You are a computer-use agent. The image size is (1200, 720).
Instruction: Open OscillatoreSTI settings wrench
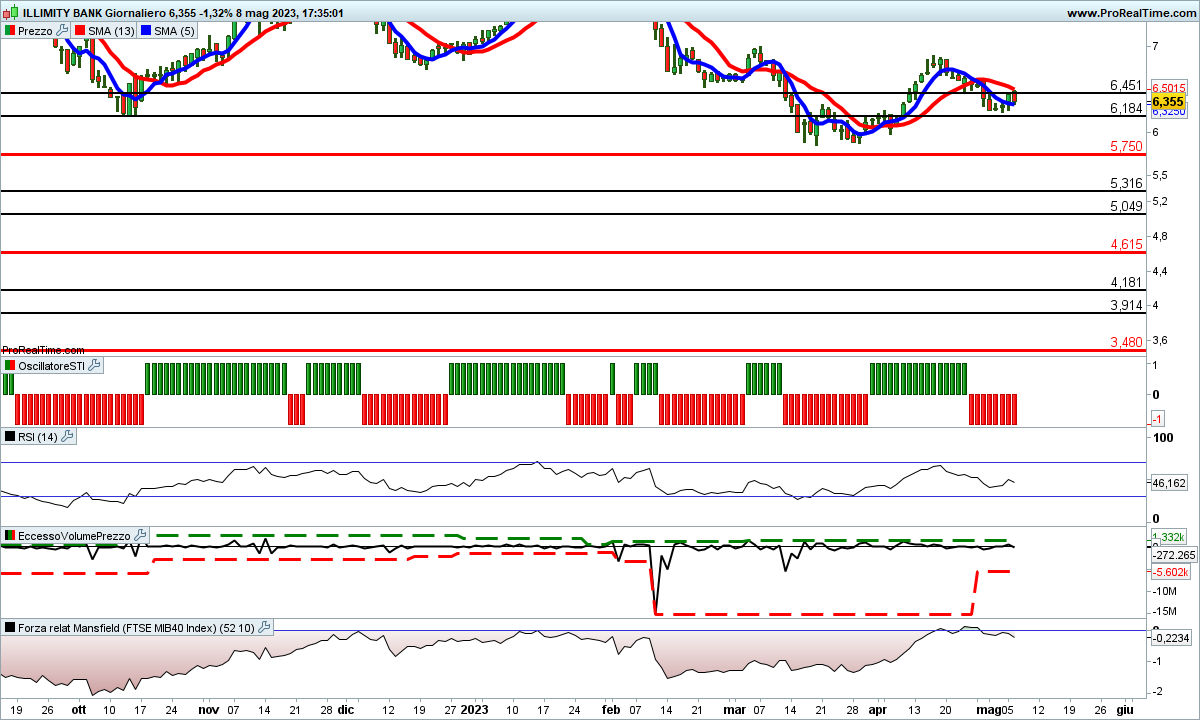(94, 366)
